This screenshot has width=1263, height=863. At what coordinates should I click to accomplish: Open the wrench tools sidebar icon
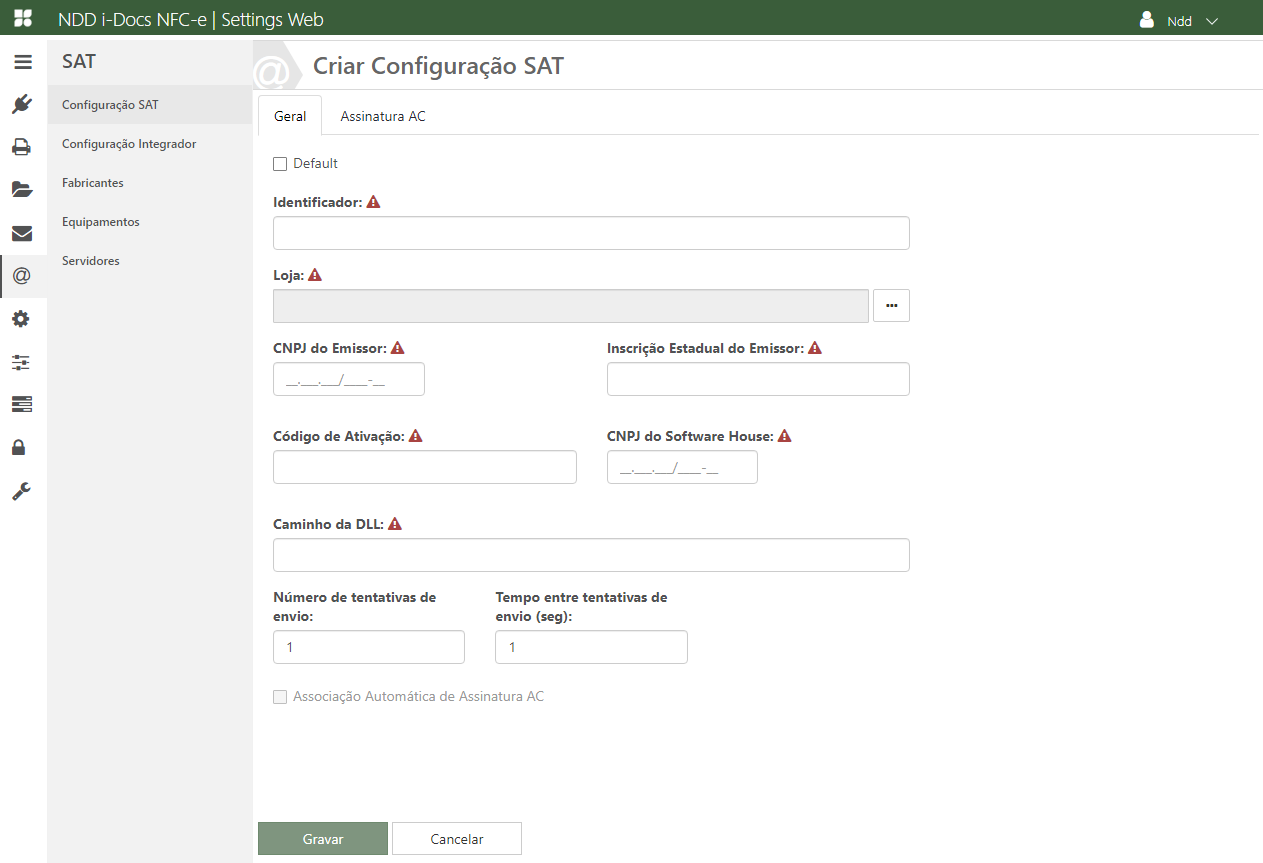click(22, 491)
